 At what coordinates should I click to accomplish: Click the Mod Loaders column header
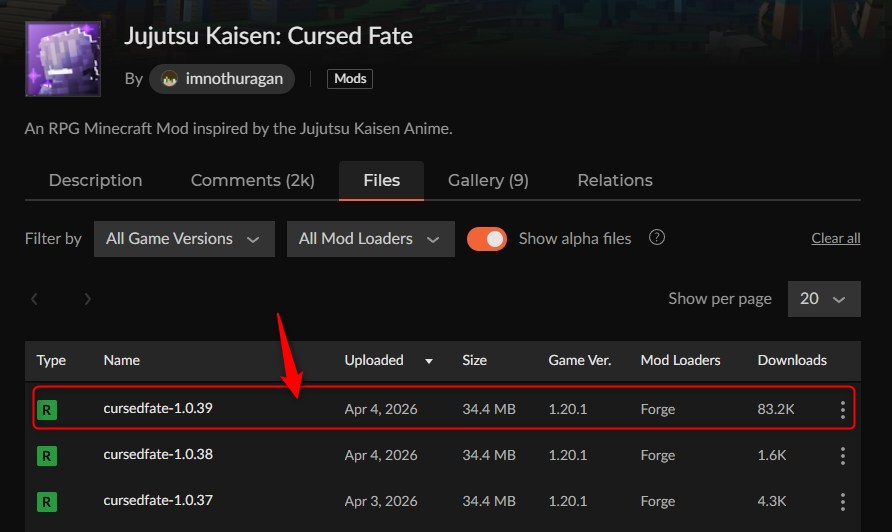click(x=680, y=360)
